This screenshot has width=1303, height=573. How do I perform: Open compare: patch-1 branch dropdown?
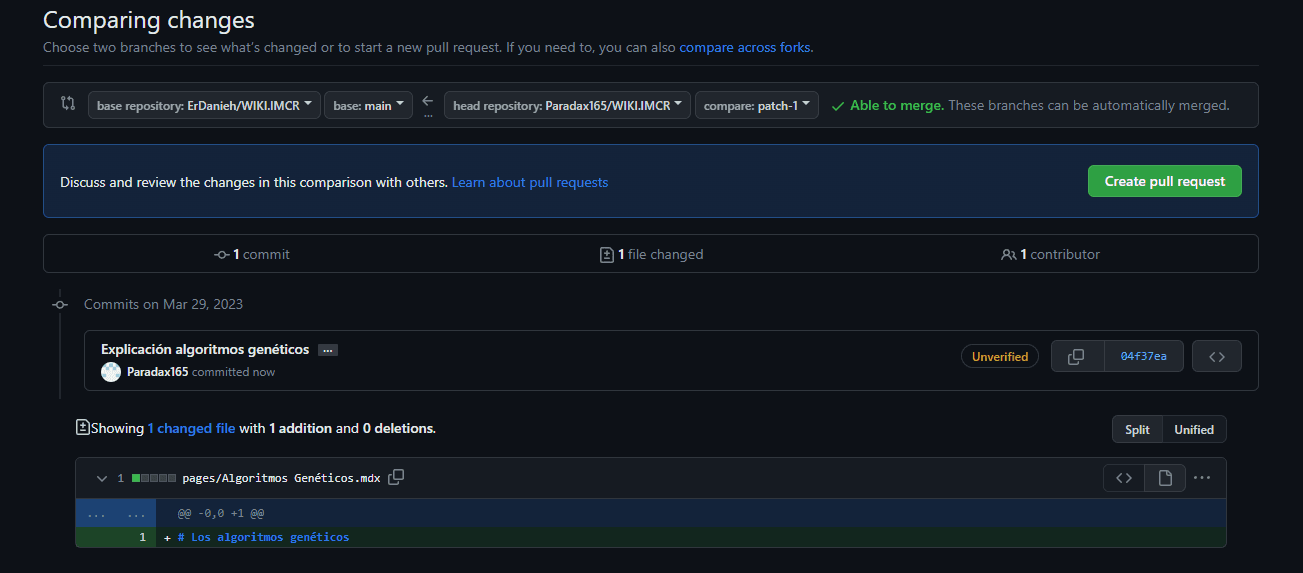(x=756, y=105)
